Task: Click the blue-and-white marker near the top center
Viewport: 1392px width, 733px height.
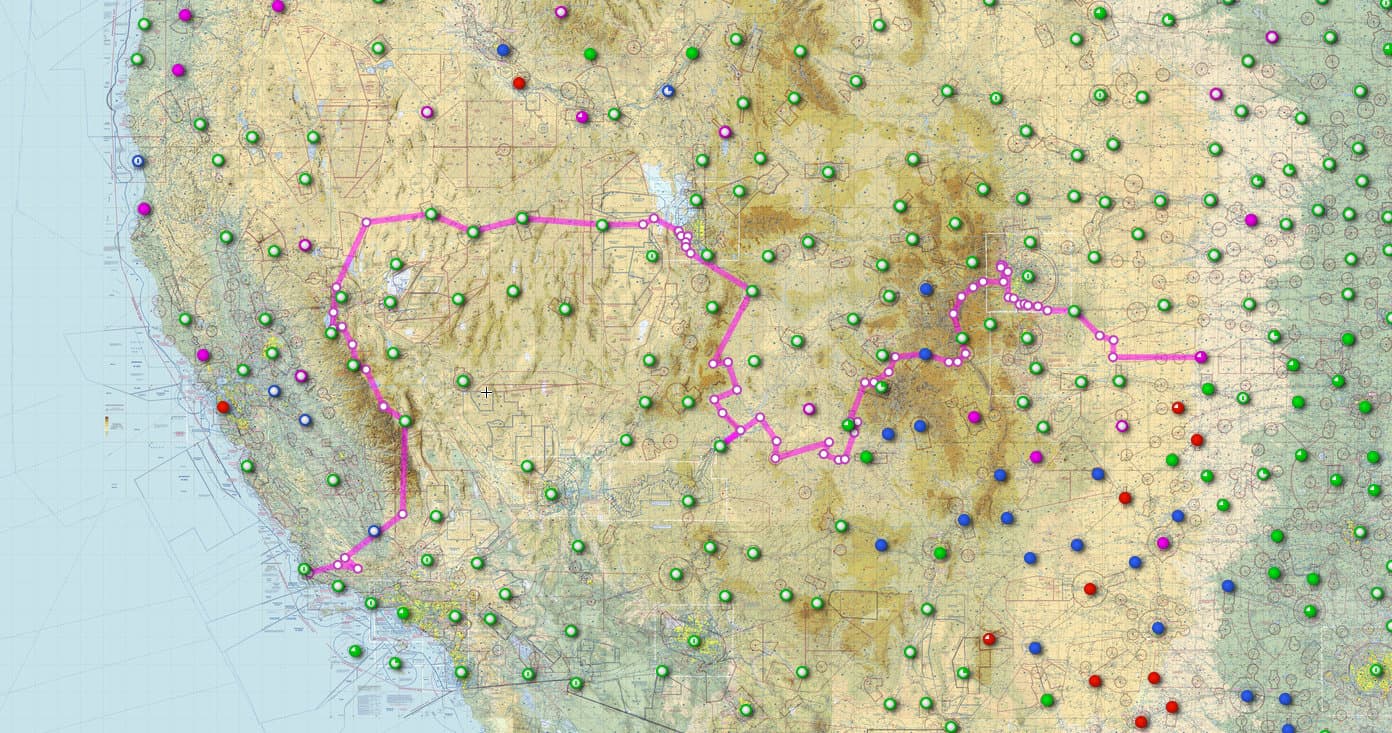Action: [x=668, y=90]
